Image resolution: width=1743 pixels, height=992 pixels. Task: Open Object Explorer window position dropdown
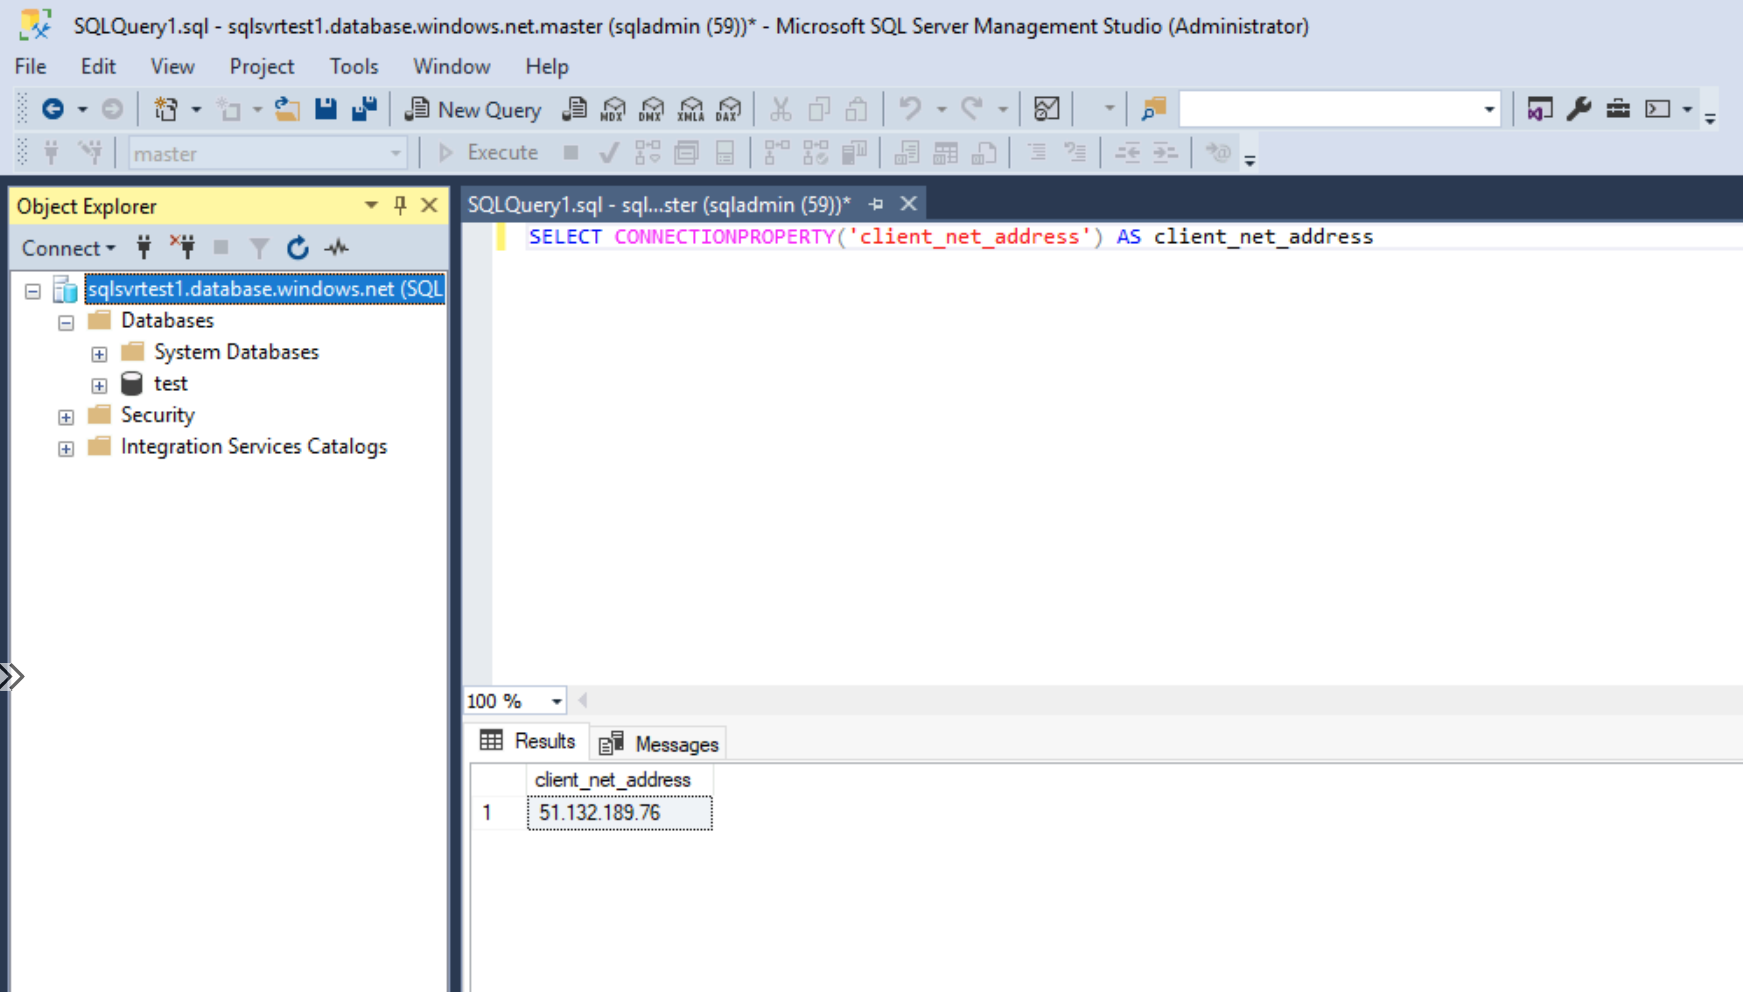371,205
